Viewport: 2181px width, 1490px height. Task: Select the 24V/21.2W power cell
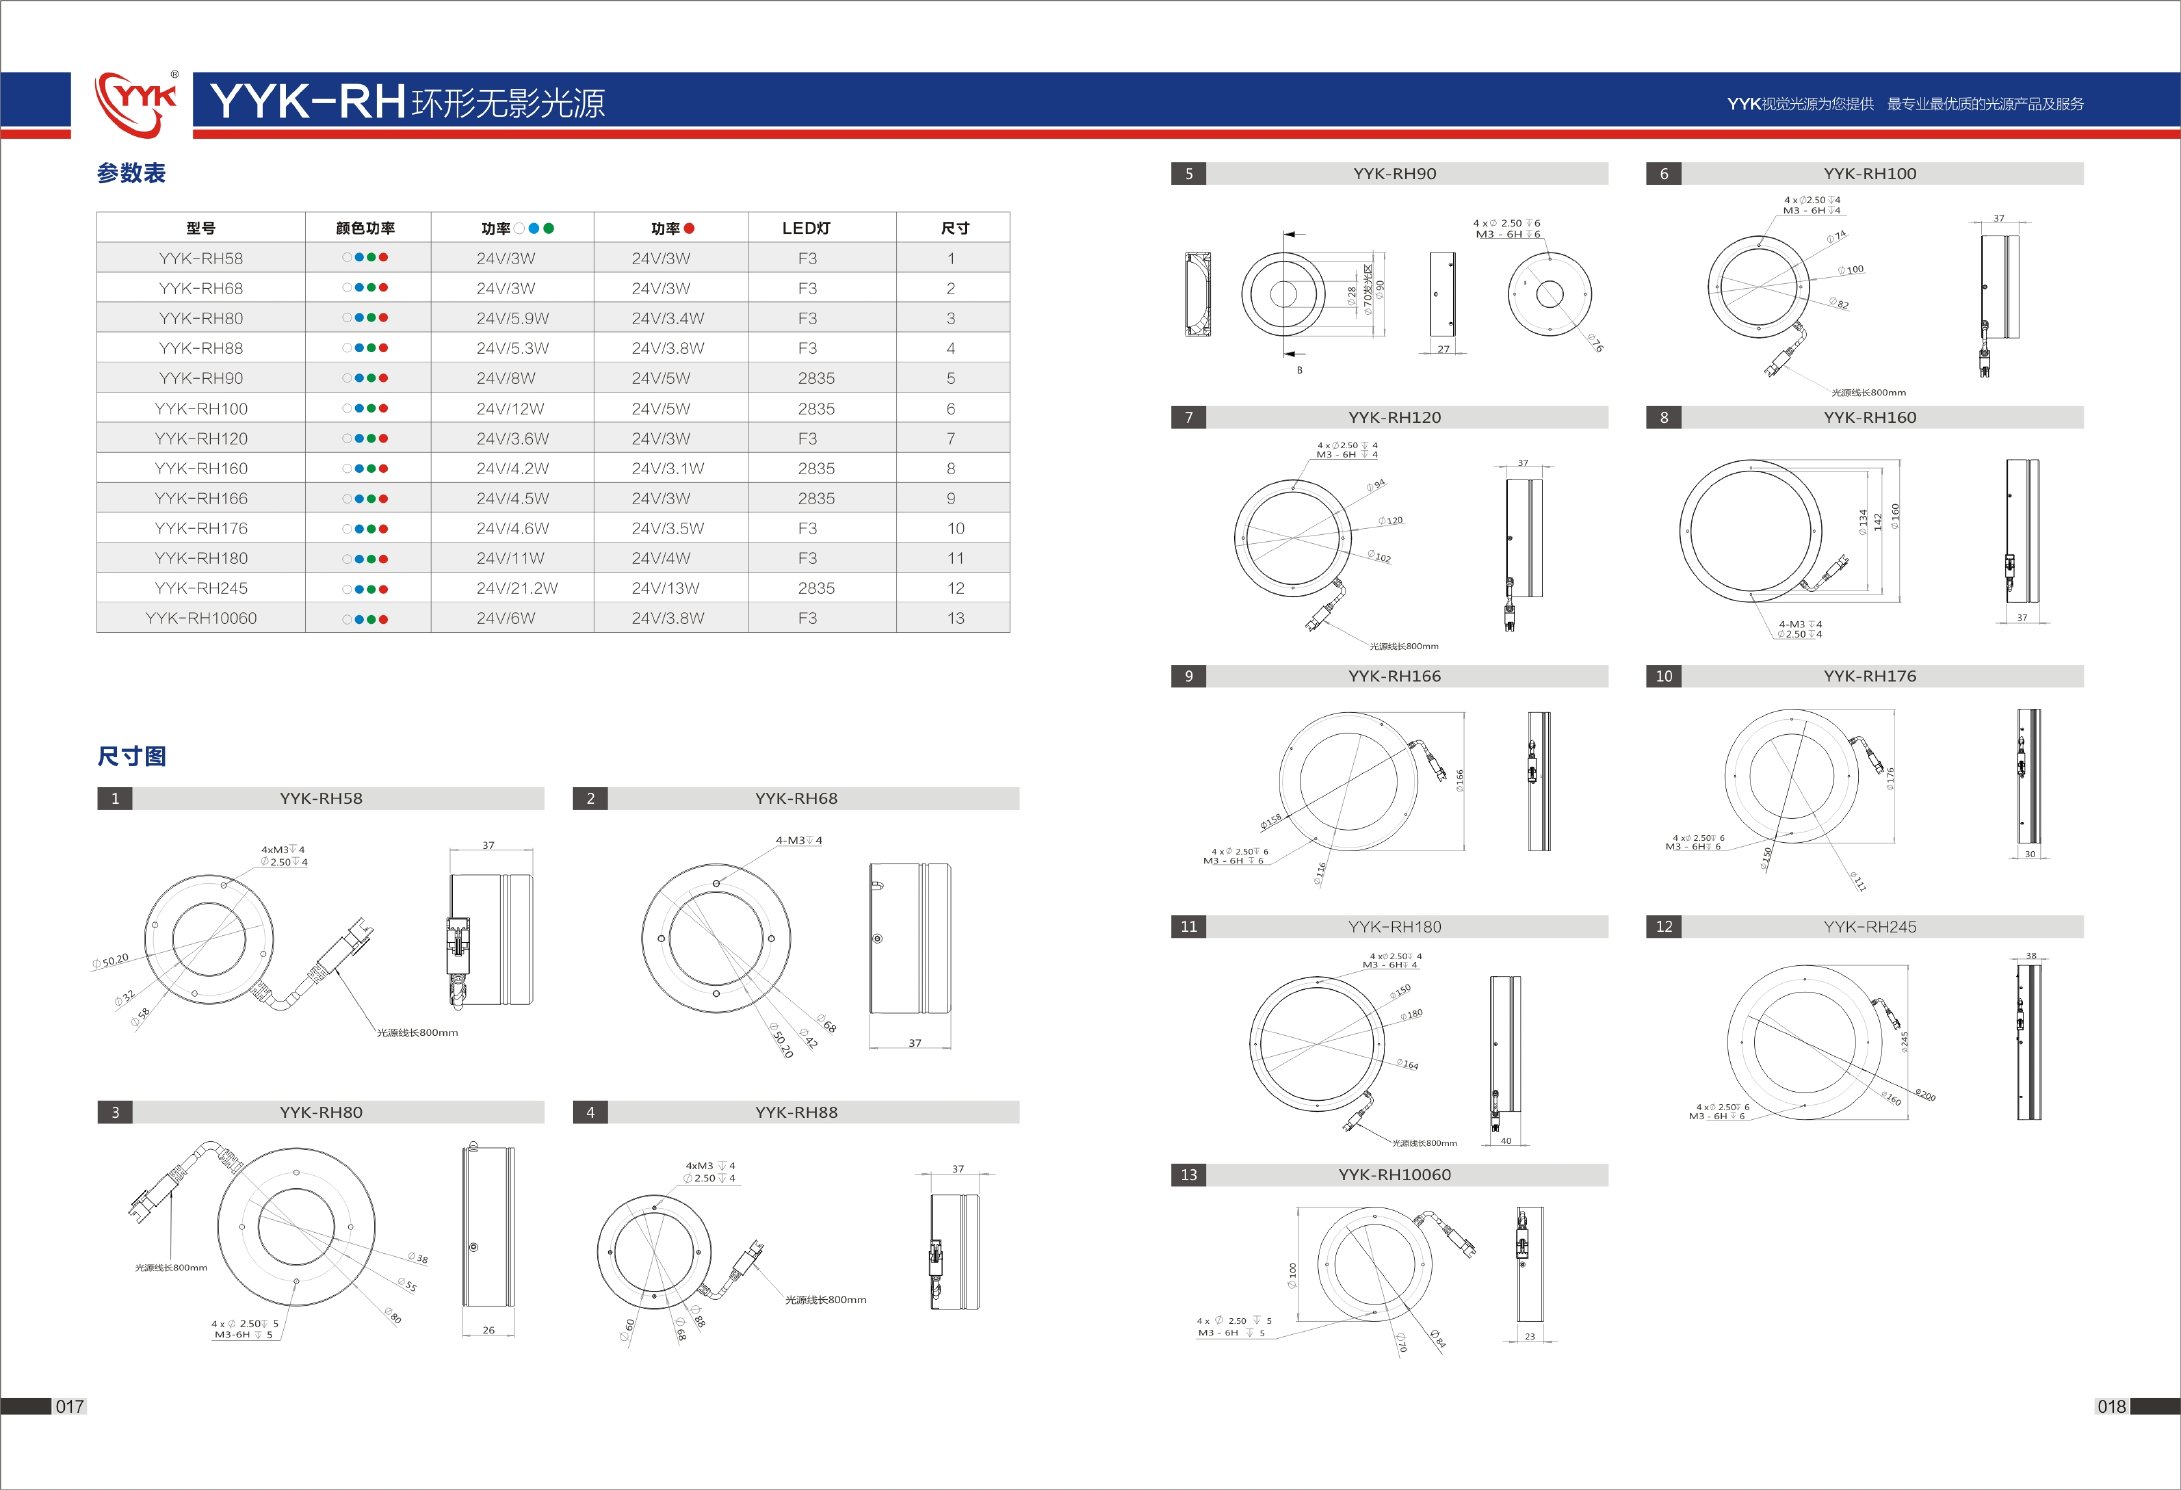tap(512, 588)
